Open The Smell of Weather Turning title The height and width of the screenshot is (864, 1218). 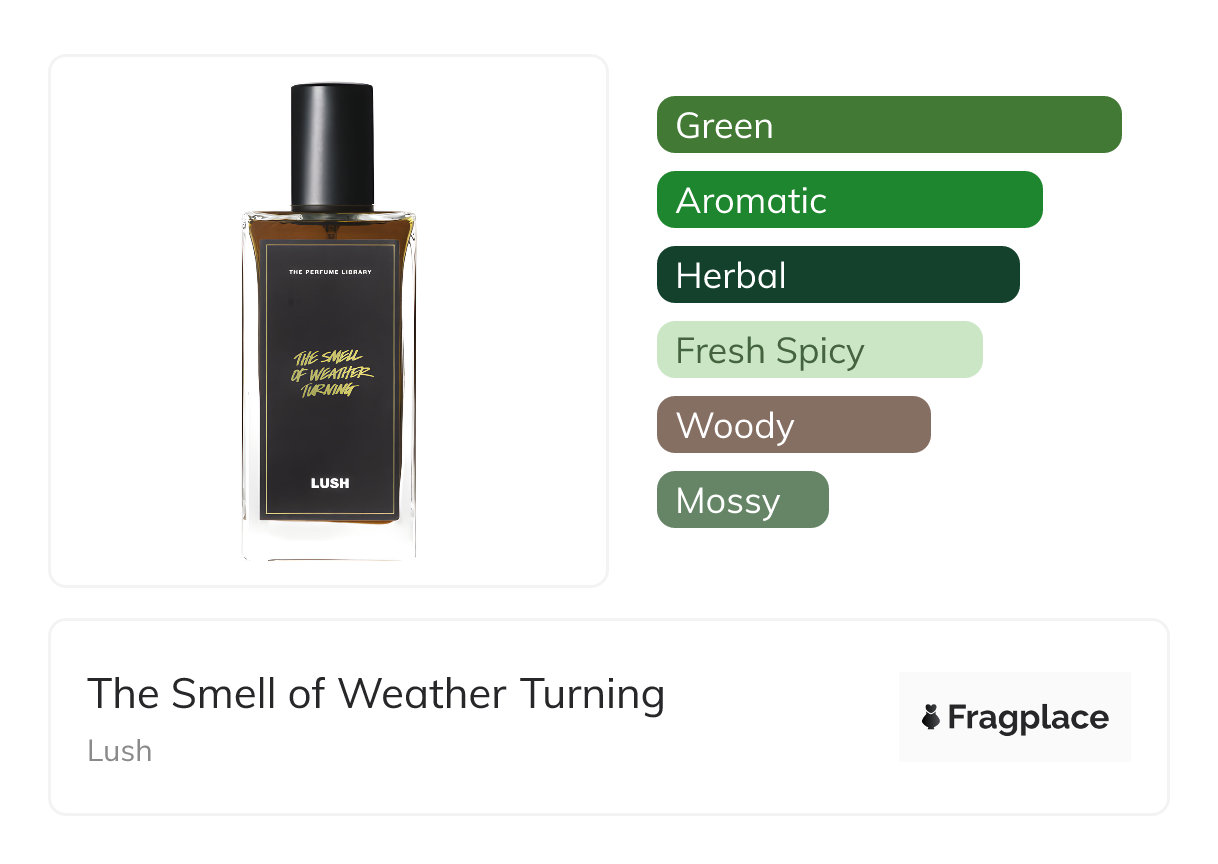(x=376, y=693)
